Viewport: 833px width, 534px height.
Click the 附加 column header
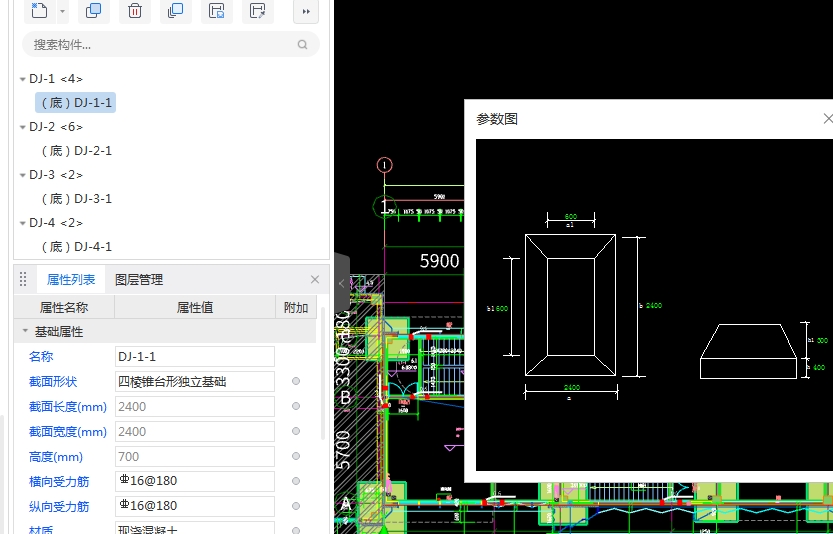pyautogui.click(x=296, y=307)
